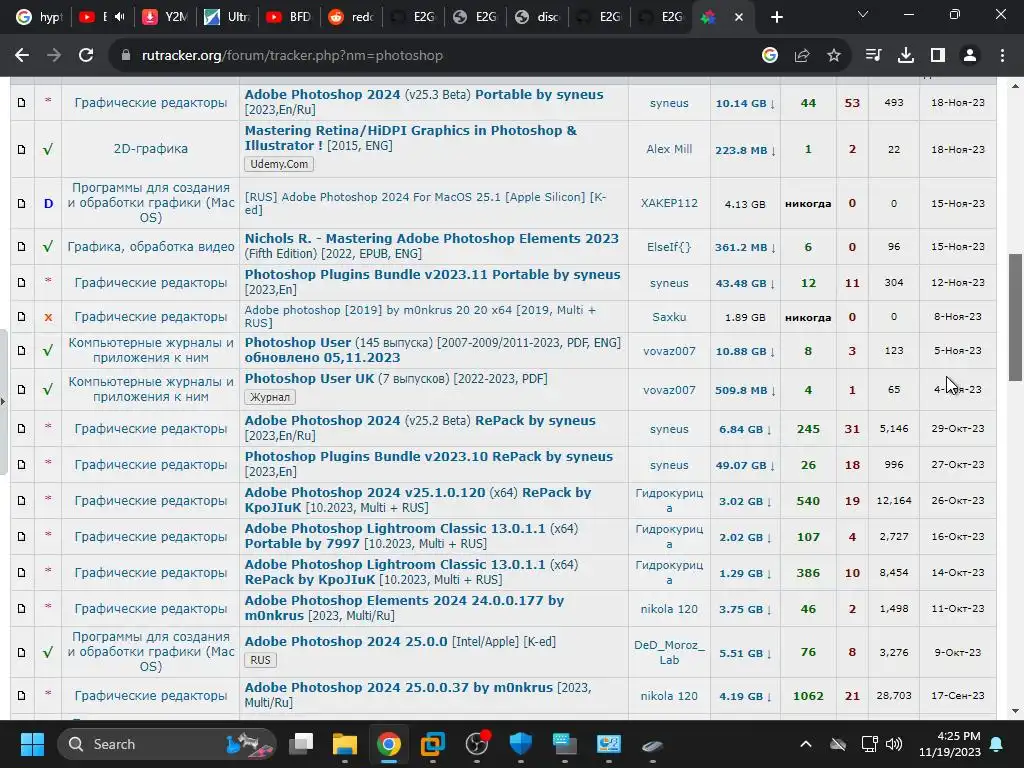Download the 10.88 GB torrent
1024x768 pixels.
click(745, 351)
